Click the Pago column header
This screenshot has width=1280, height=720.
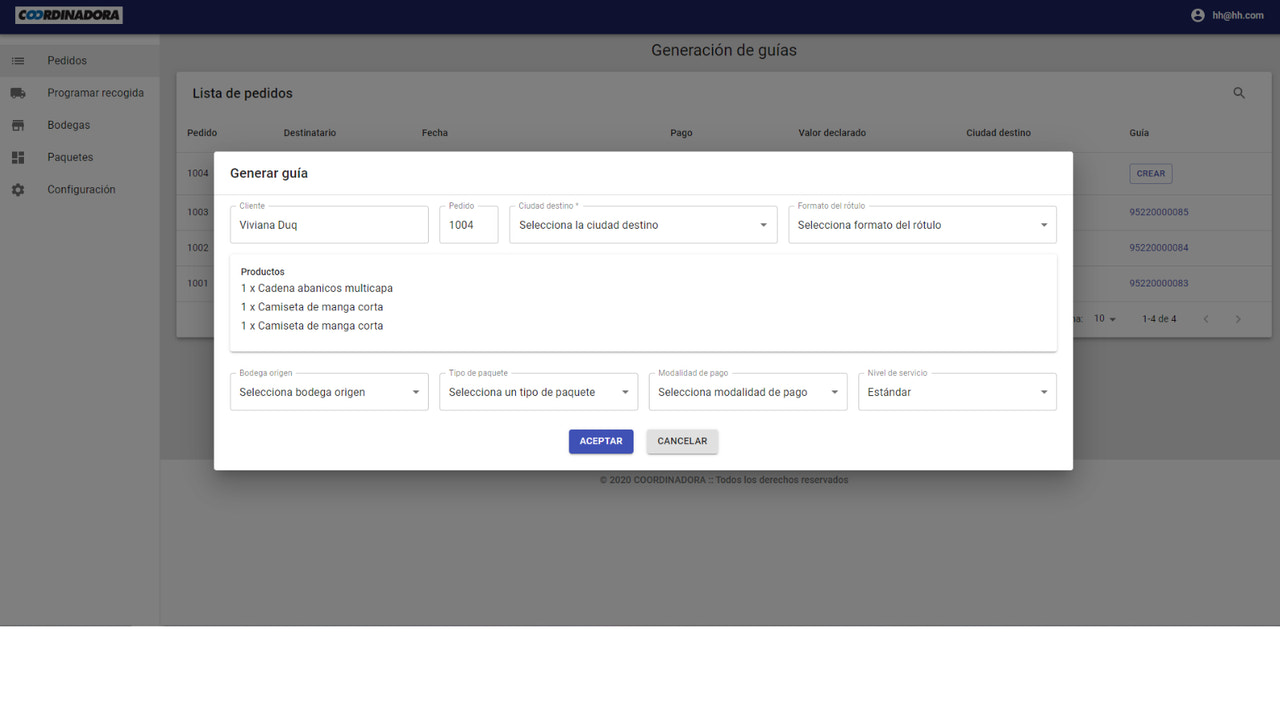681,133
